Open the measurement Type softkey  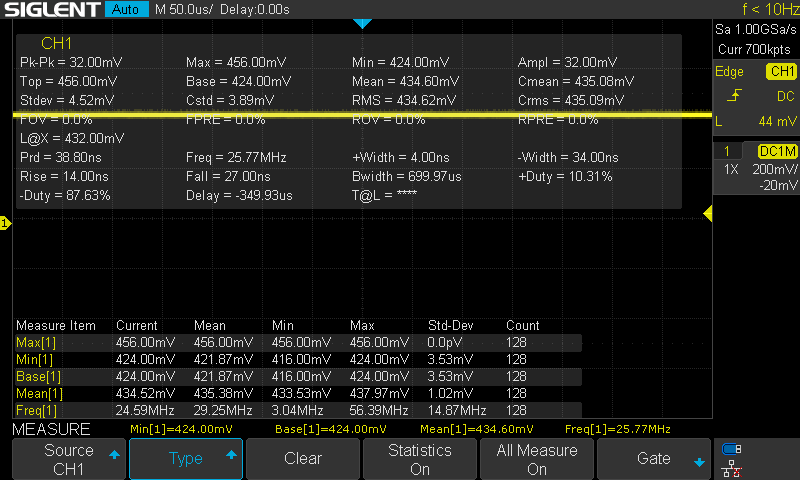pyautogui.click(x=186, y=459)
